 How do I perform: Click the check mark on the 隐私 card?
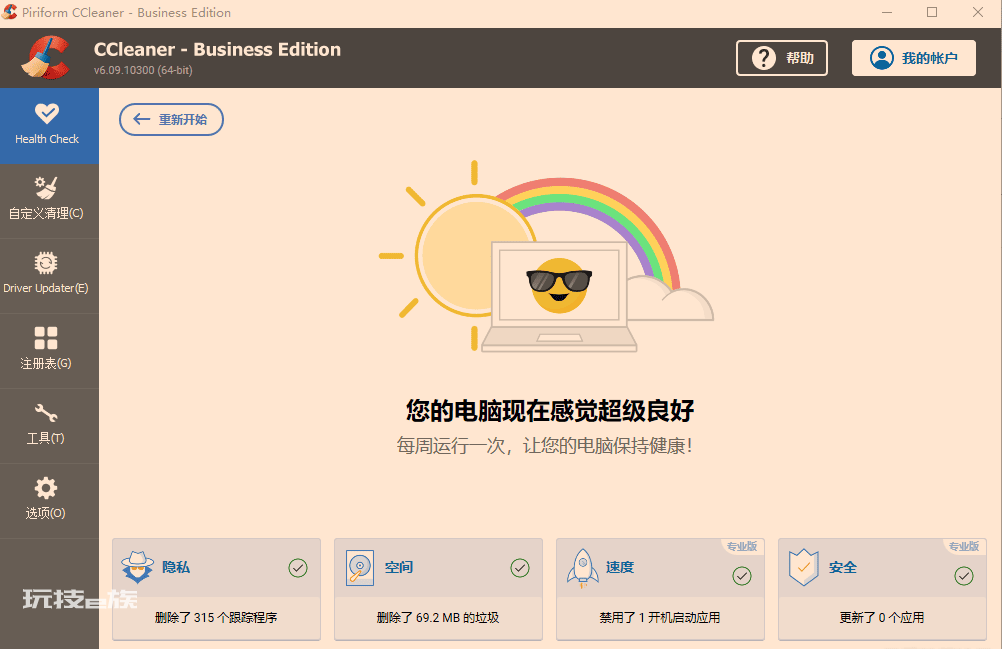[x=298, y=568]
